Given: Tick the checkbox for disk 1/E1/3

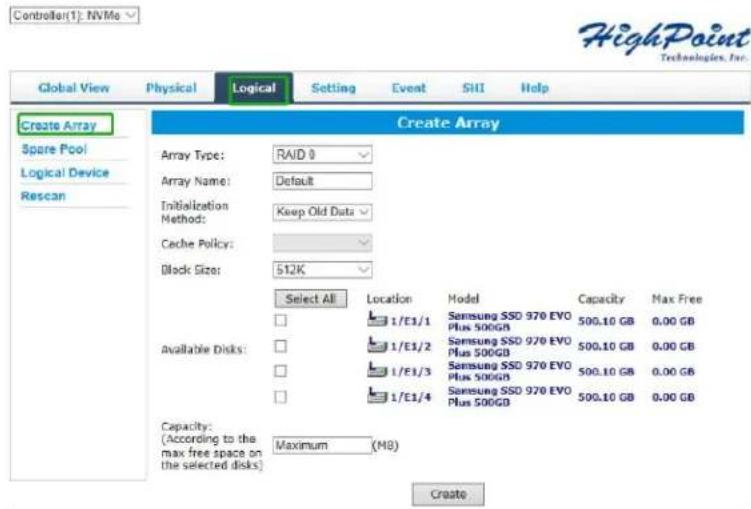Looking at the screenshot, I should click(281, 371).
